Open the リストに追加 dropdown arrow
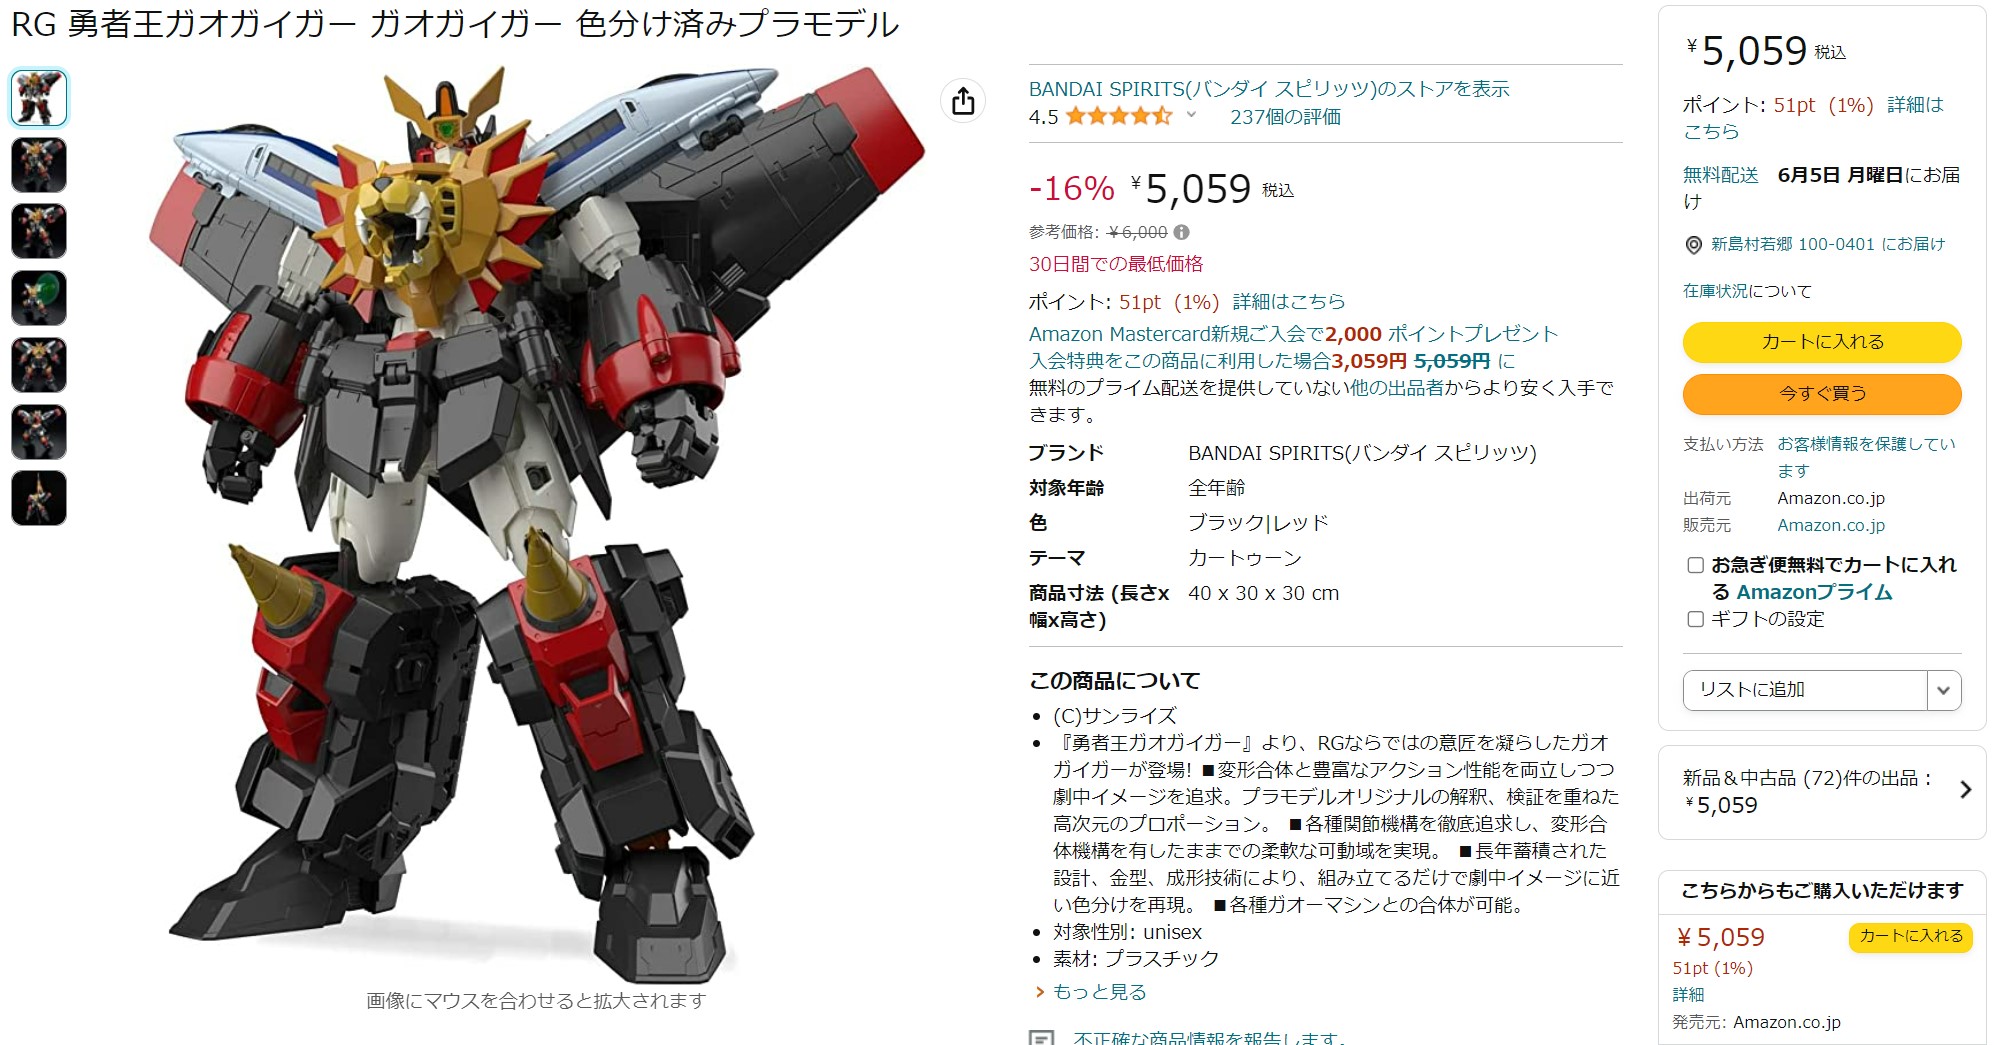This screenshot has height=1045, width=2001. coord(1943,690)
